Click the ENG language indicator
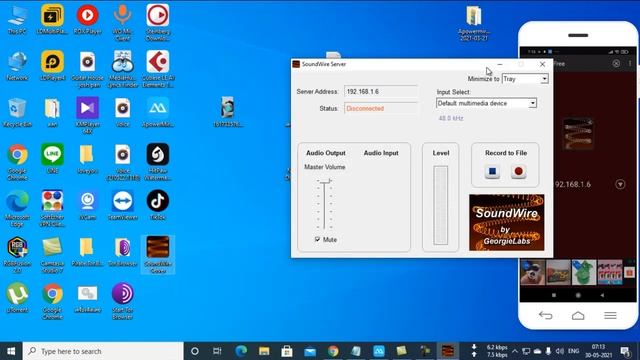640x360 pixels. (573, 351)
